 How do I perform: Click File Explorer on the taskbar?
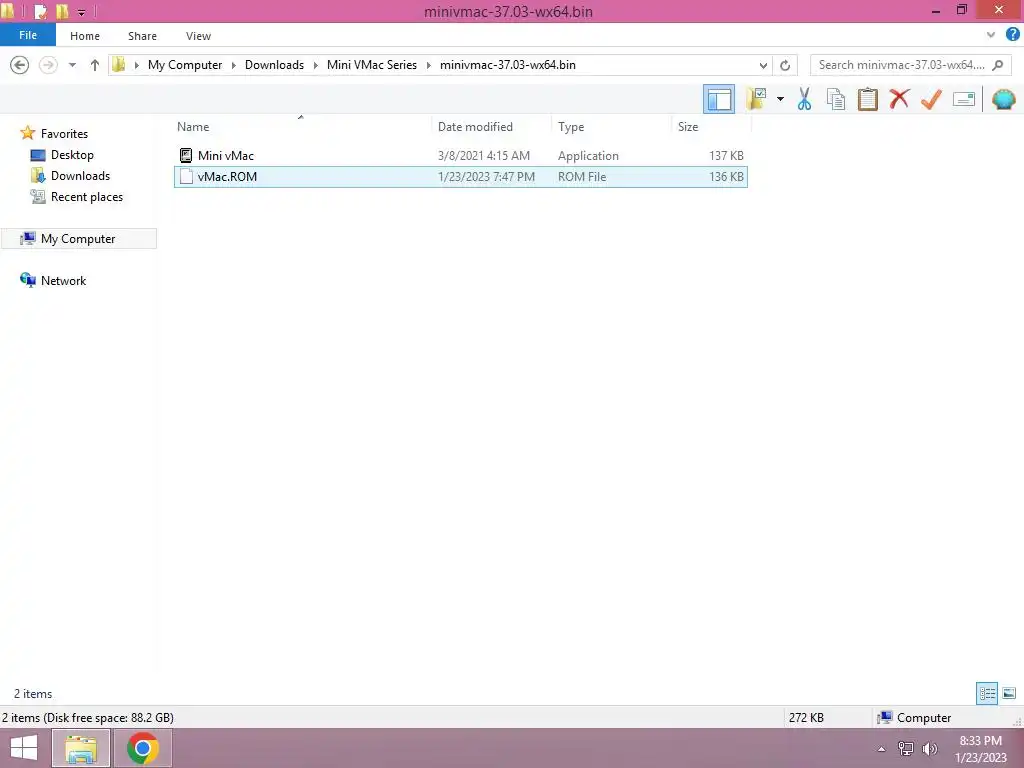tap(80, 748)
